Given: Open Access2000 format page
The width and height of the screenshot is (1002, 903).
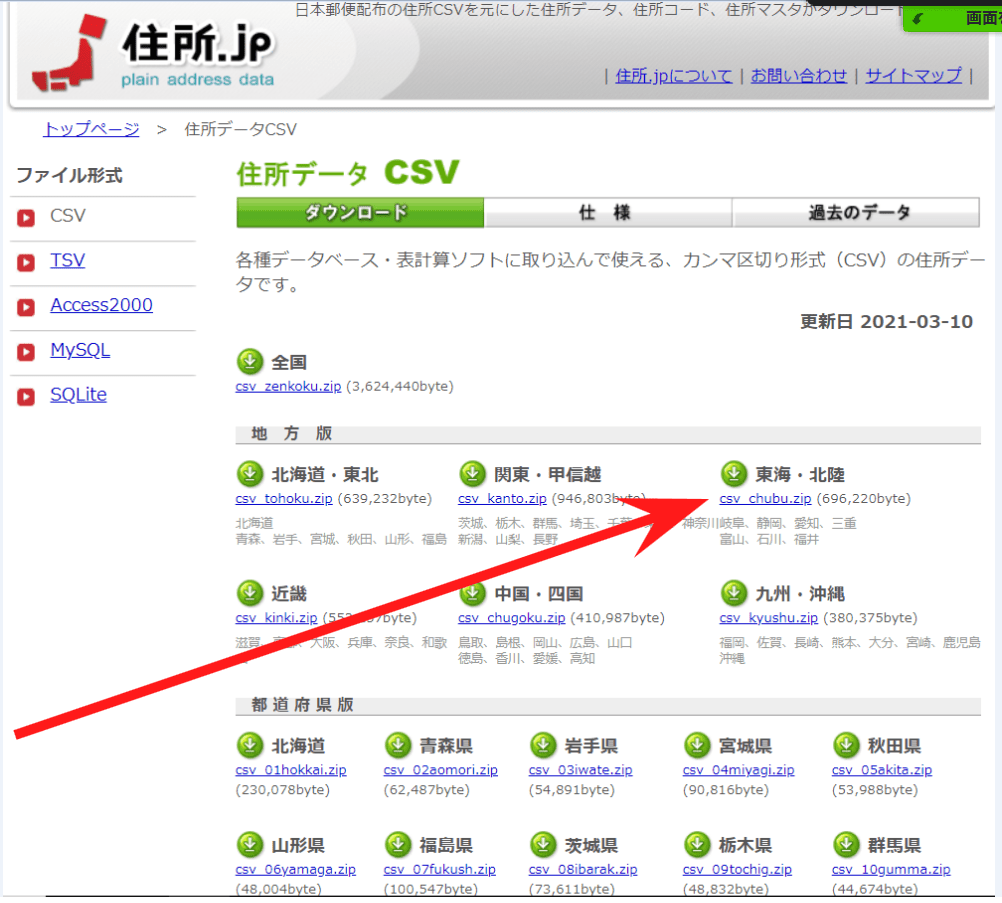Looking at the screenshot, I should tap(101, 305).
